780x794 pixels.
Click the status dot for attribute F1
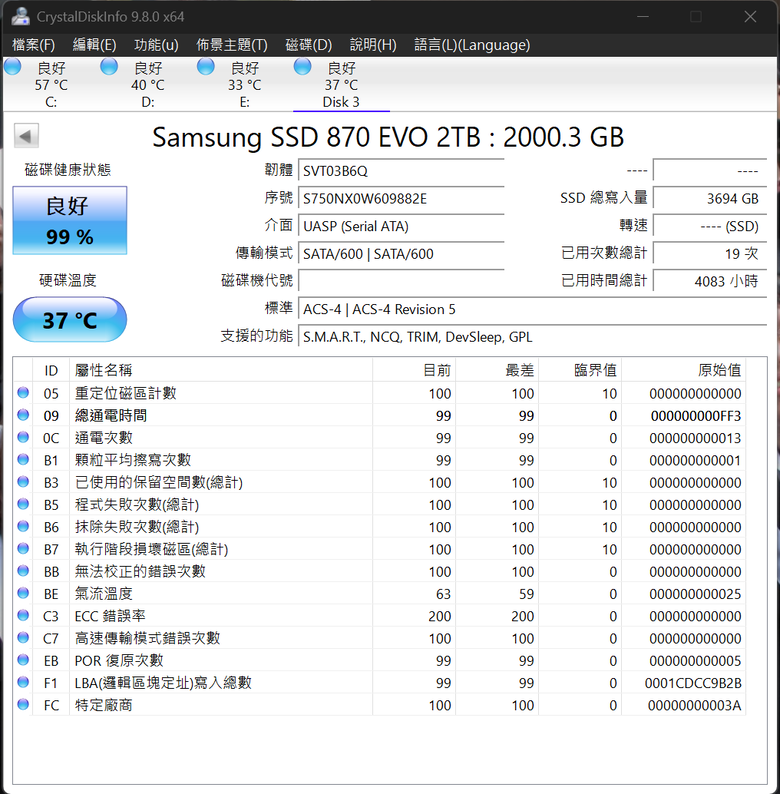pyautogui.click(x=23, y=682)
